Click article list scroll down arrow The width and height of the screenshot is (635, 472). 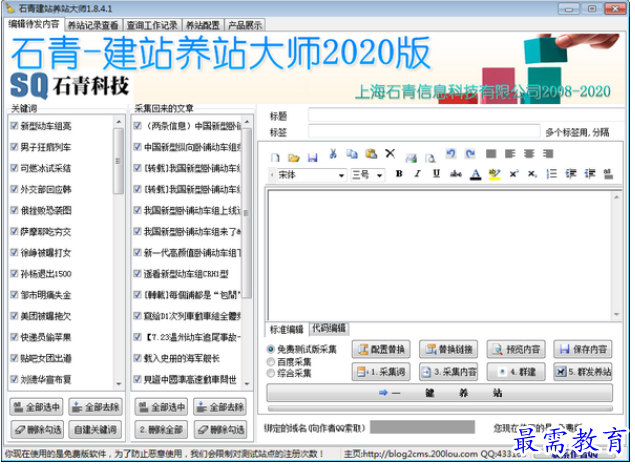[x=247, y=383]
